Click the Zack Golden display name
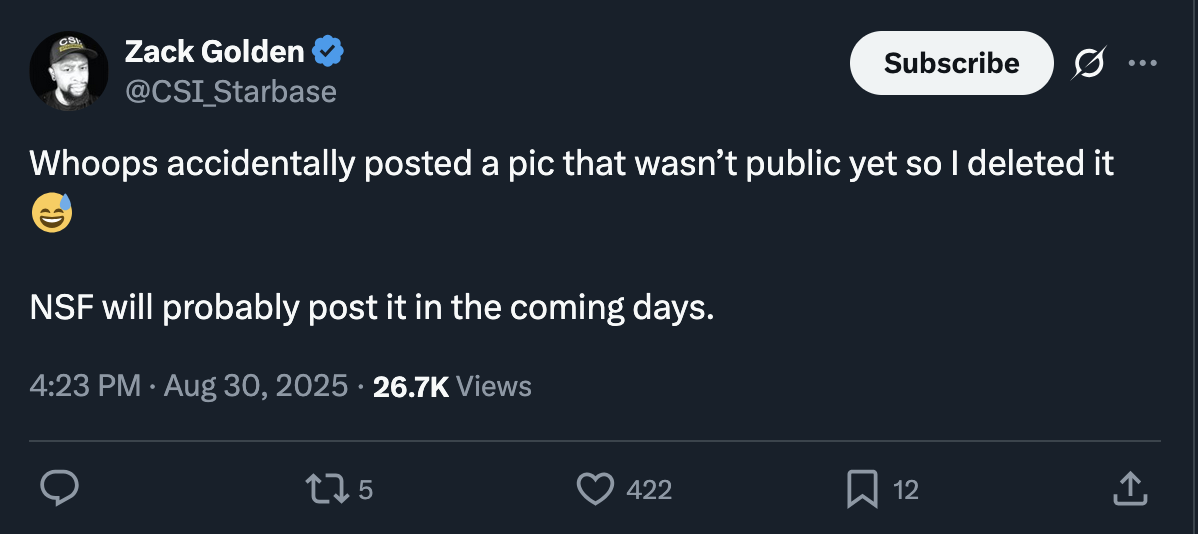The height and width of the screenshot is (534, 1198). point(214,52)
